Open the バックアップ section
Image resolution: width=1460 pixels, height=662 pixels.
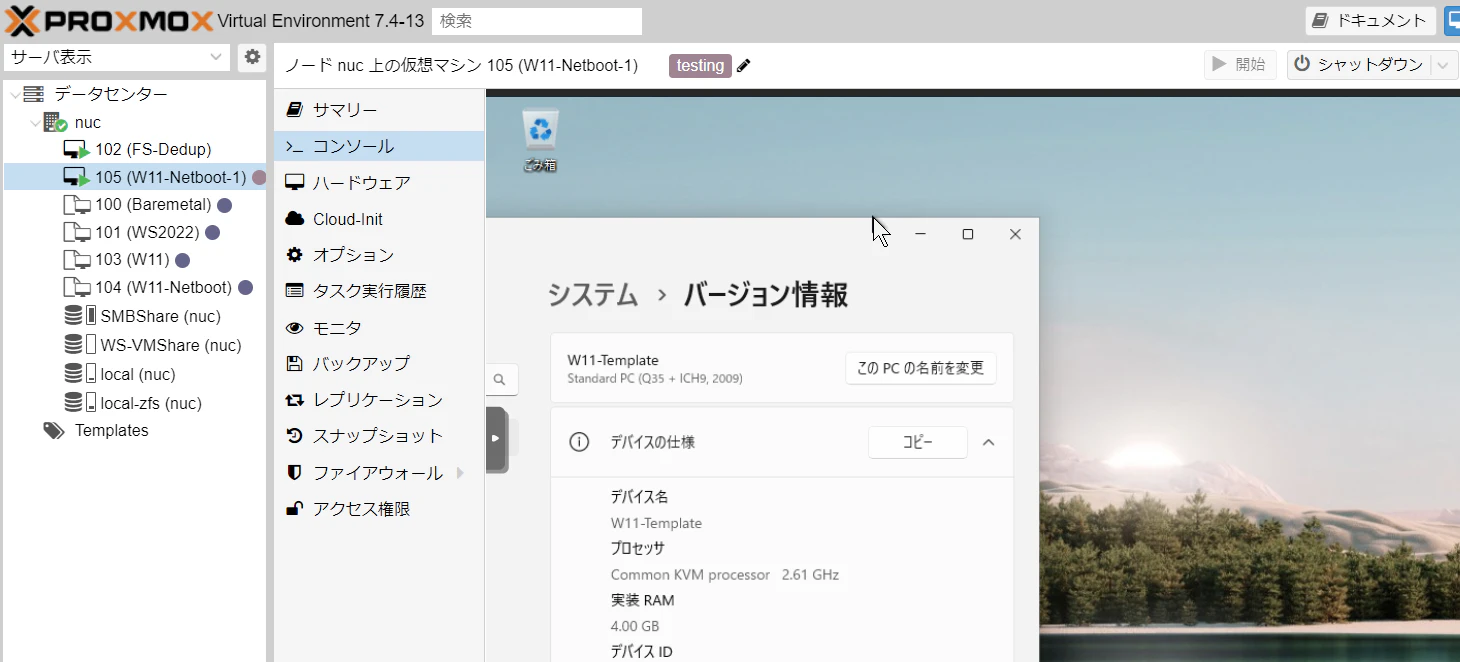click(x=379, y=363)
